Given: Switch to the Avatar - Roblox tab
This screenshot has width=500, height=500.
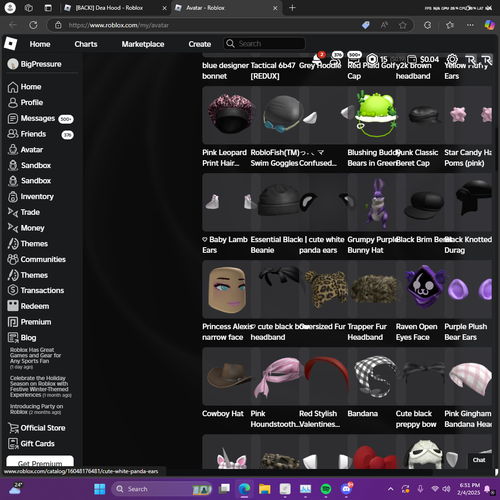Looking at the screenshot, I should (226, 8).
